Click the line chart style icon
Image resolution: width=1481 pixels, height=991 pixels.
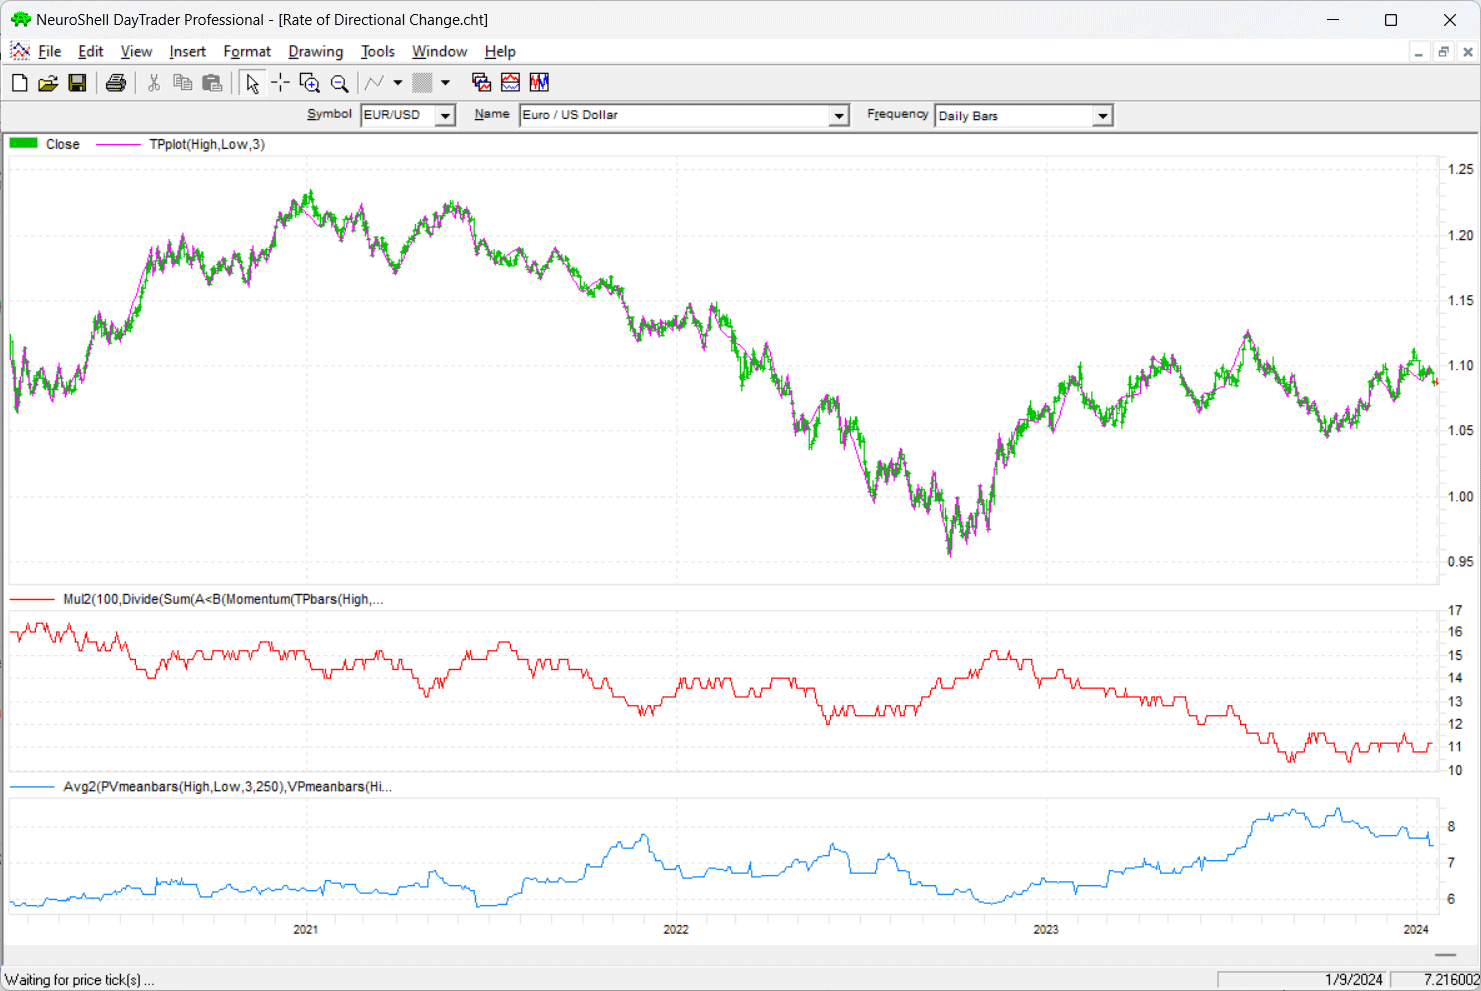coord(375,83)
